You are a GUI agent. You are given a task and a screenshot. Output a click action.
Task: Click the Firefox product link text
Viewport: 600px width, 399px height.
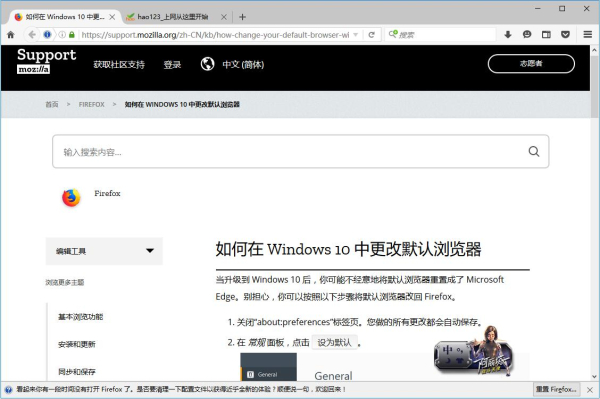point(107,193)
